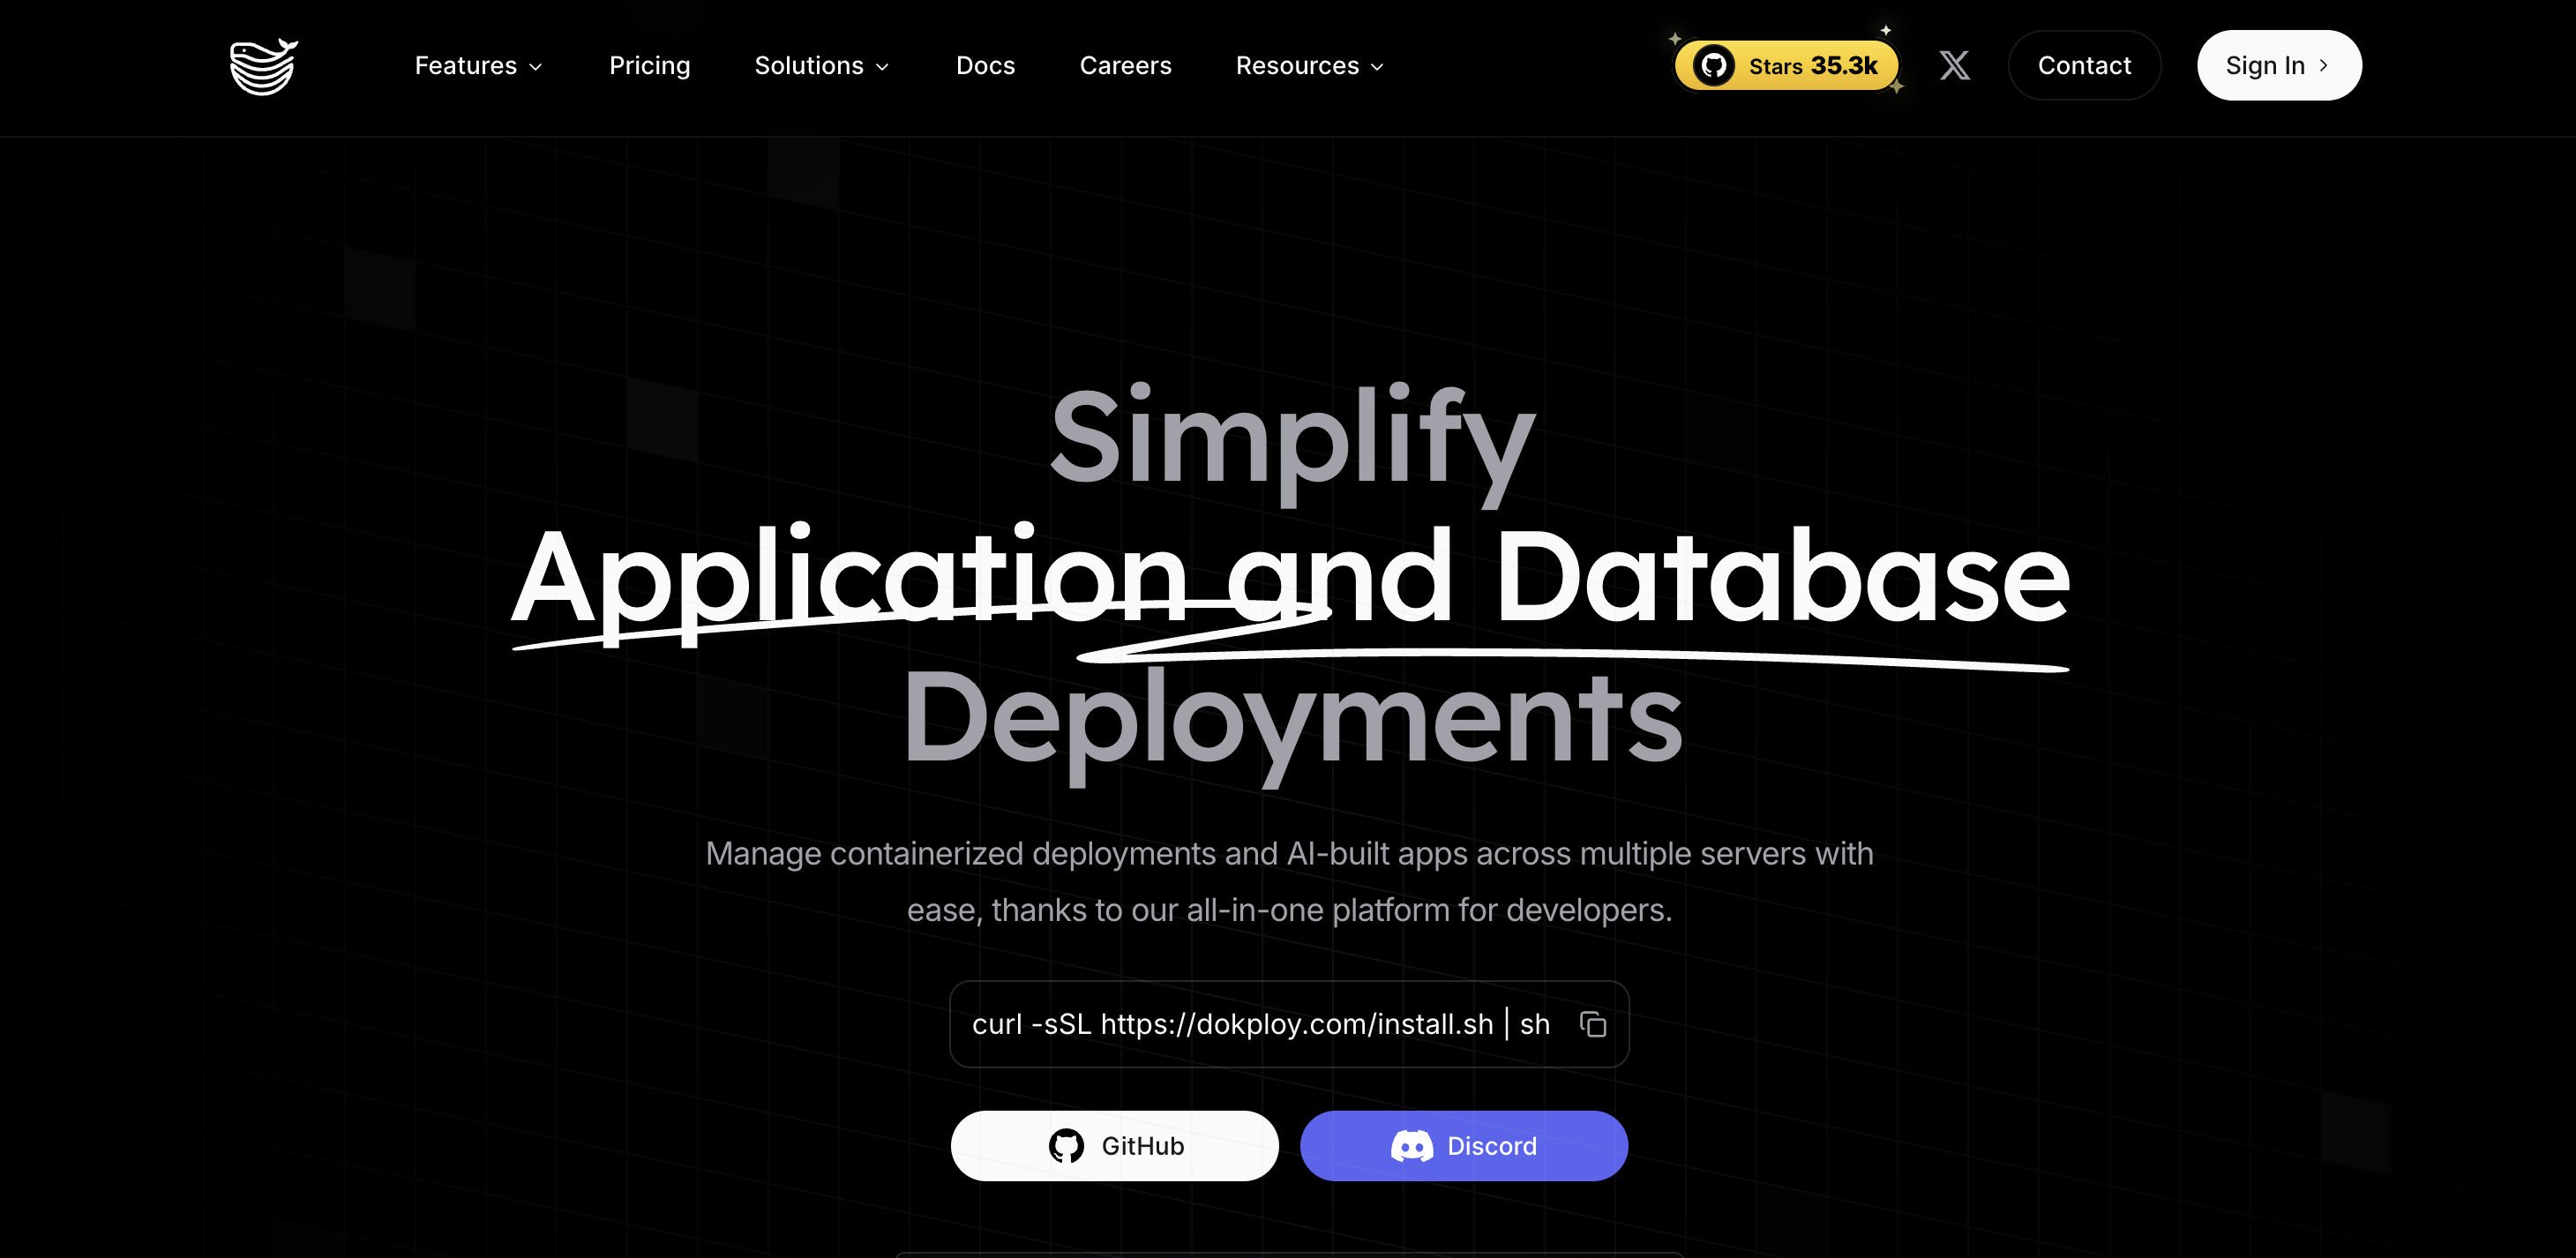Join via the Discord button
This screenshot has height=1258, width=2576.
[1464, 1146]
